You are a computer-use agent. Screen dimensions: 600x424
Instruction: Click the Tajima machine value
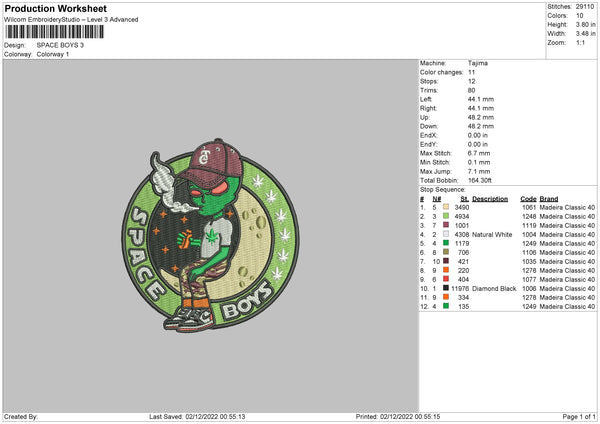(x=478, y=63)
